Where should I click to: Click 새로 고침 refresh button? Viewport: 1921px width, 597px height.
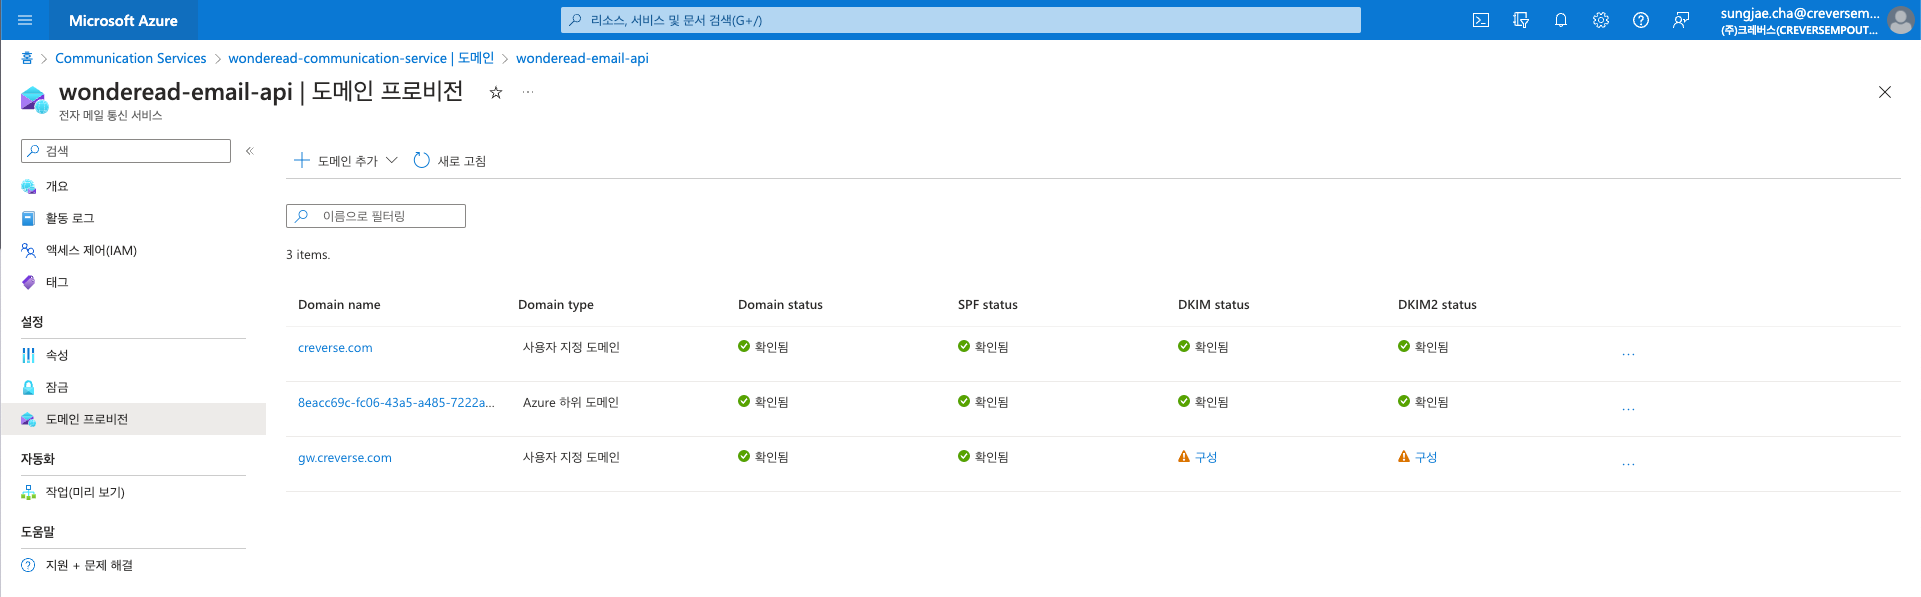pos(450,161)
